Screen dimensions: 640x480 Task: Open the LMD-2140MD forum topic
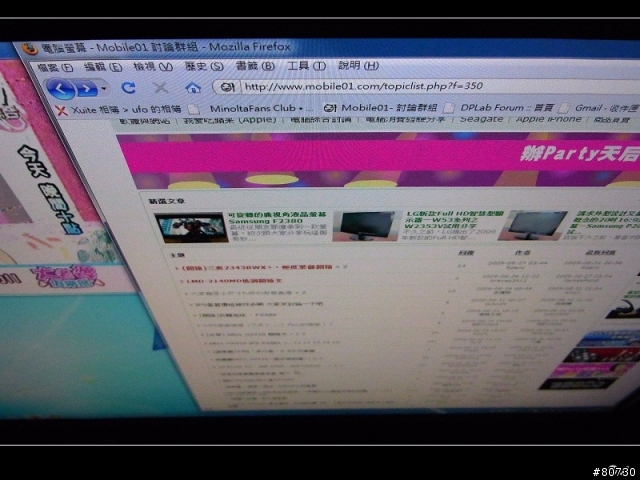[x=233, y=281]
